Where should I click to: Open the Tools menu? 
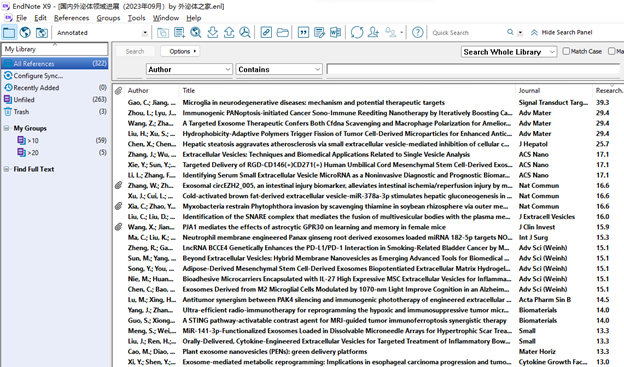[136, 18]
